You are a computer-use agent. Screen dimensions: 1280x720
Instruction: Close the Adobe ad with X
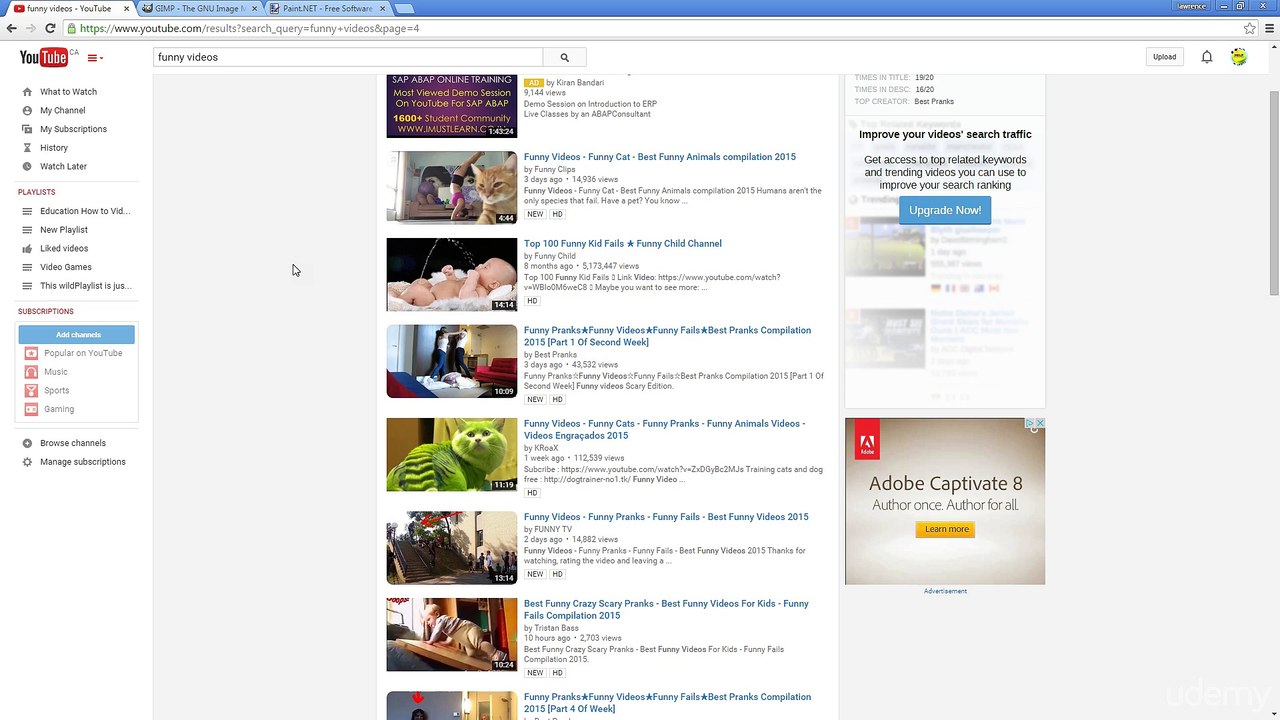1040,424
